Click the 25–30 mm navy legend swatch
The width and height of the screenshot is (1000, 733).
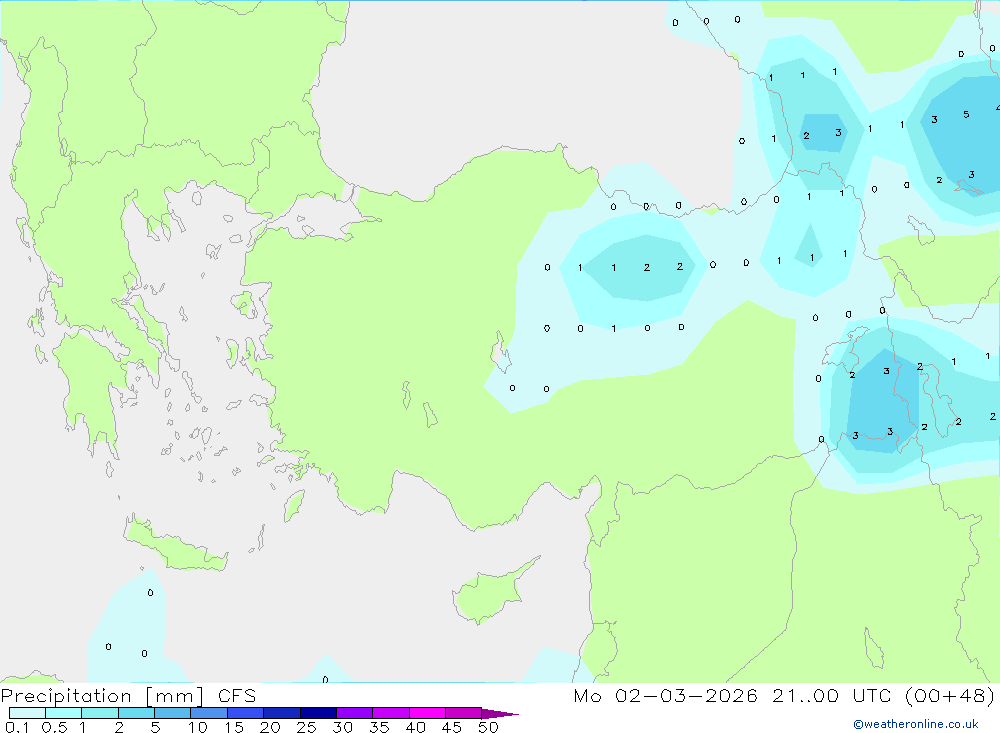point(318,713)
